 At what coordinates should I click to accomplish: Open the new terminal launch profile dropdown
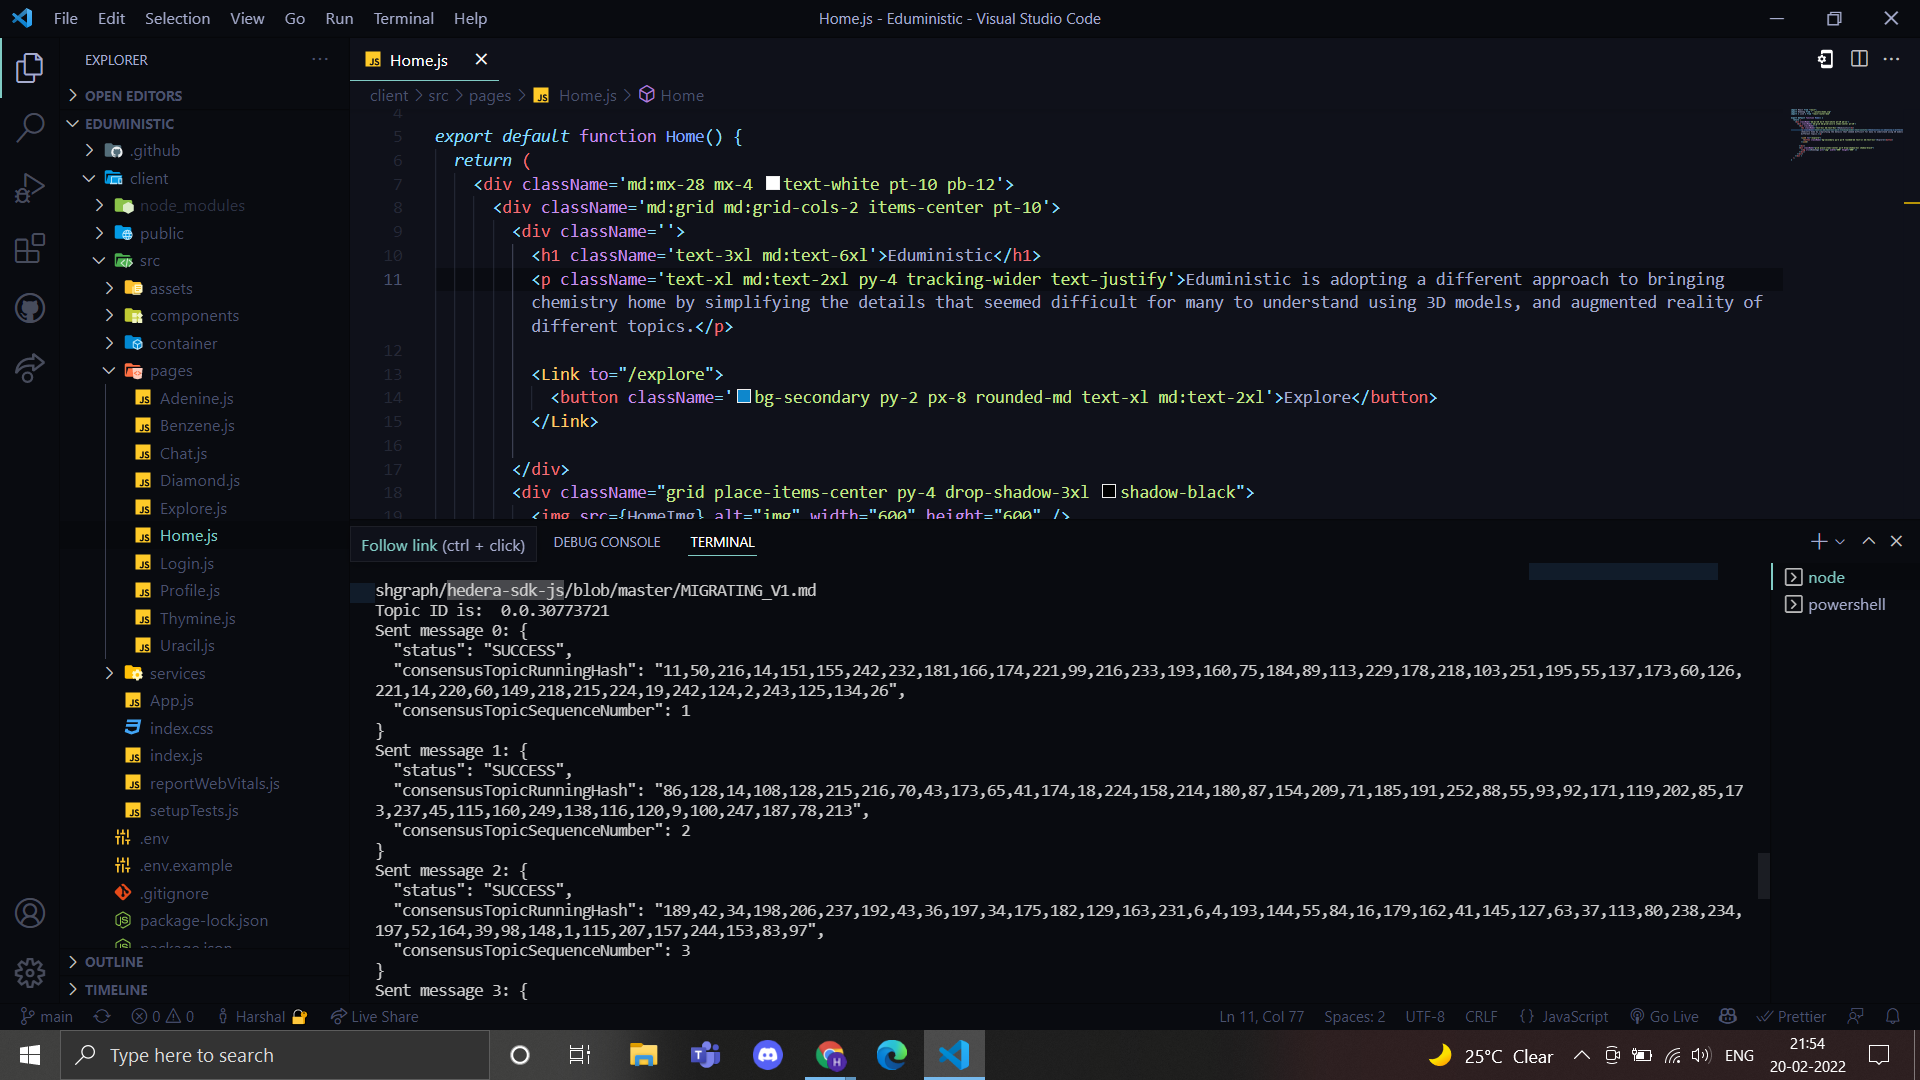click(1840, 541)
